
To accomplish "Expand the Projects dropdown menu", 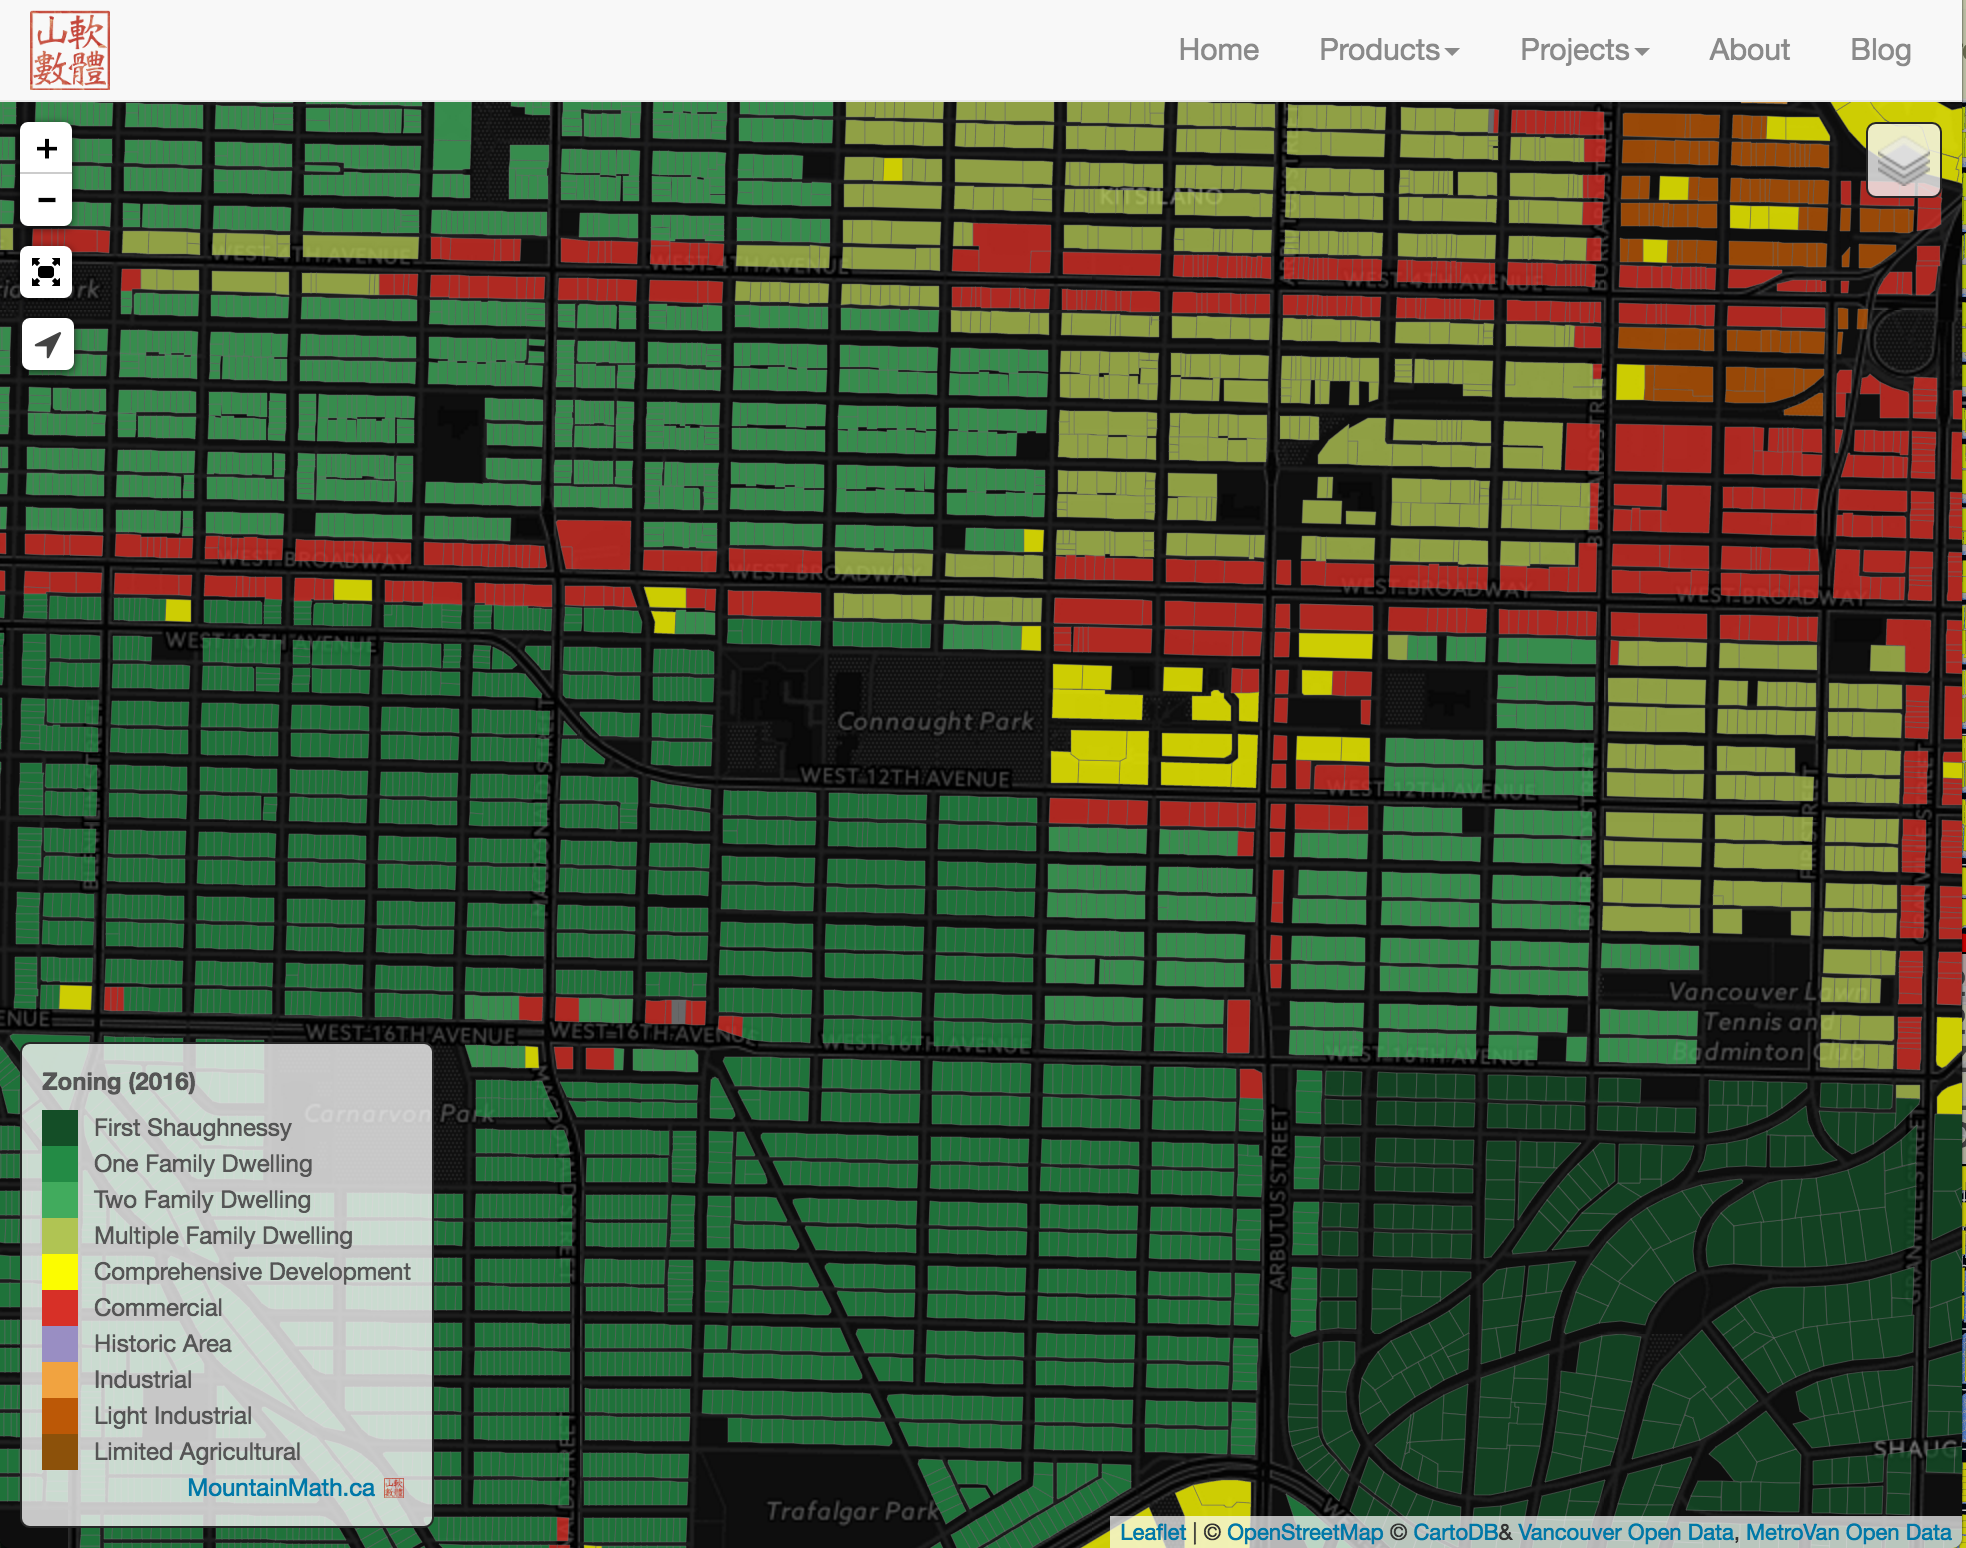I will pyautogui.click(x=1583, y=50).
